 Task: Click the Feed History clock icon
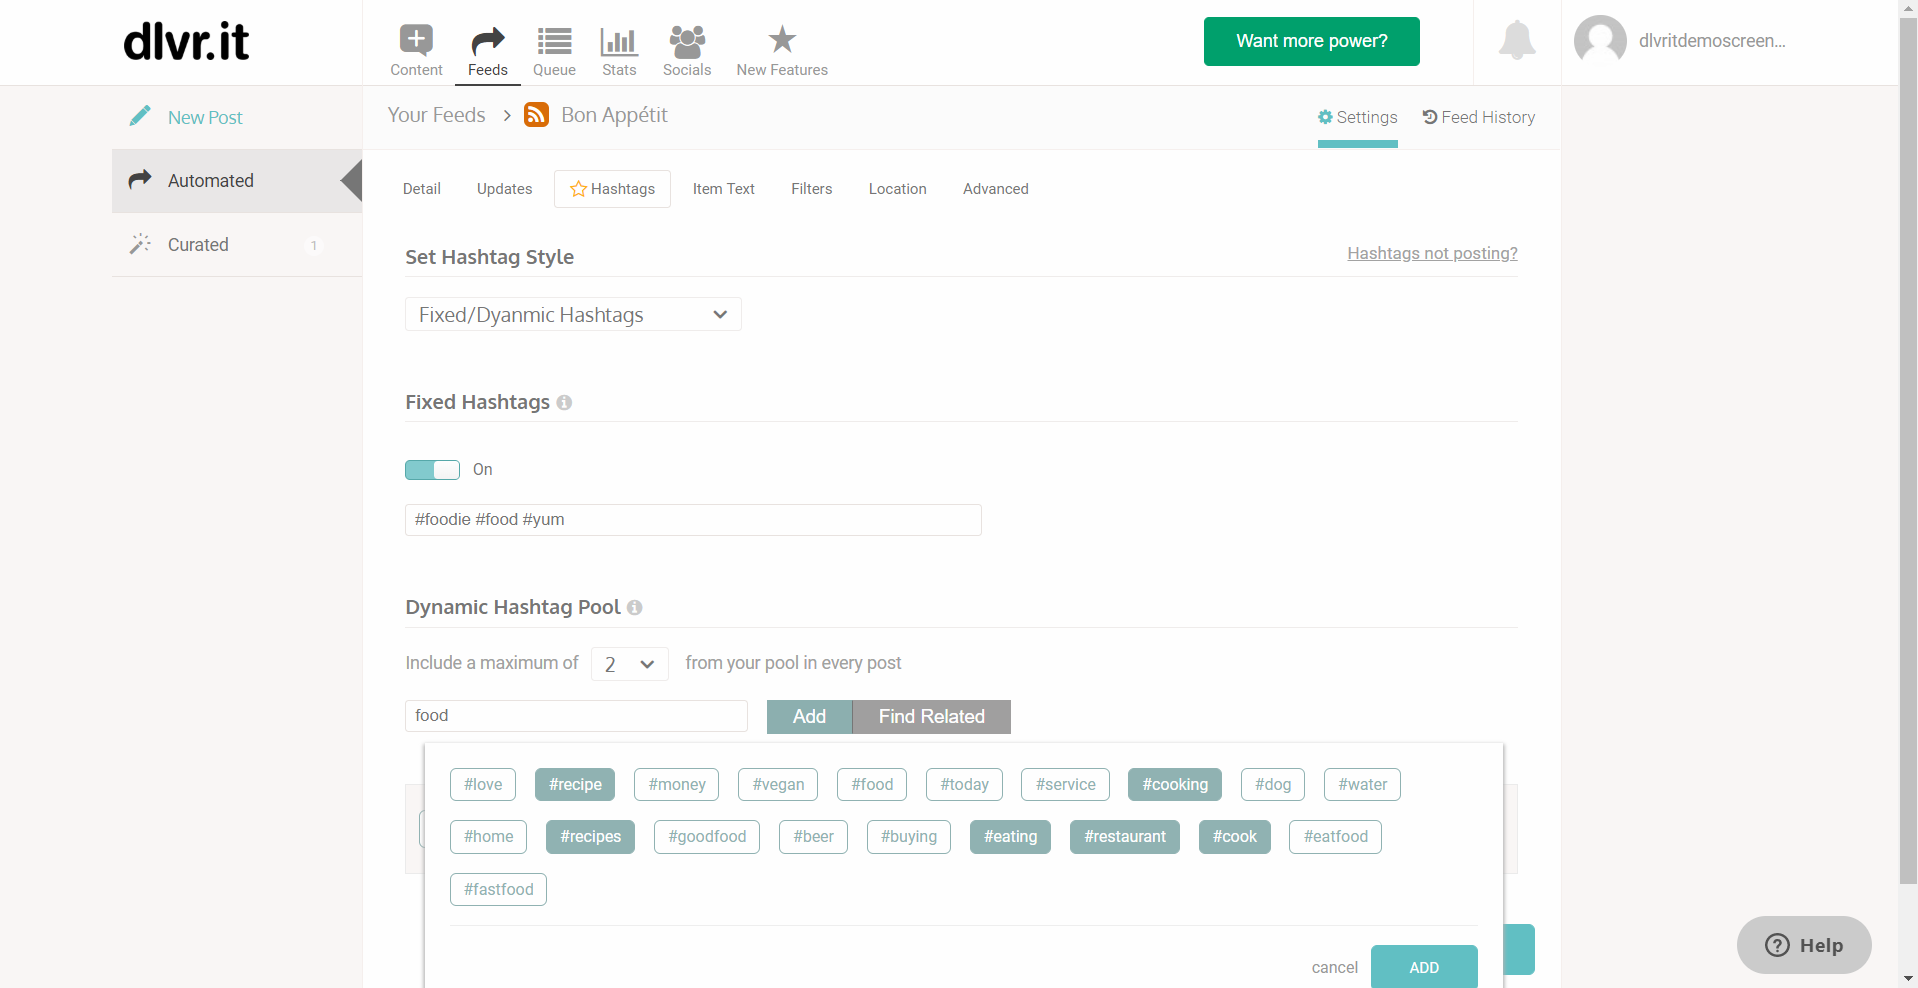point(1430,117)
